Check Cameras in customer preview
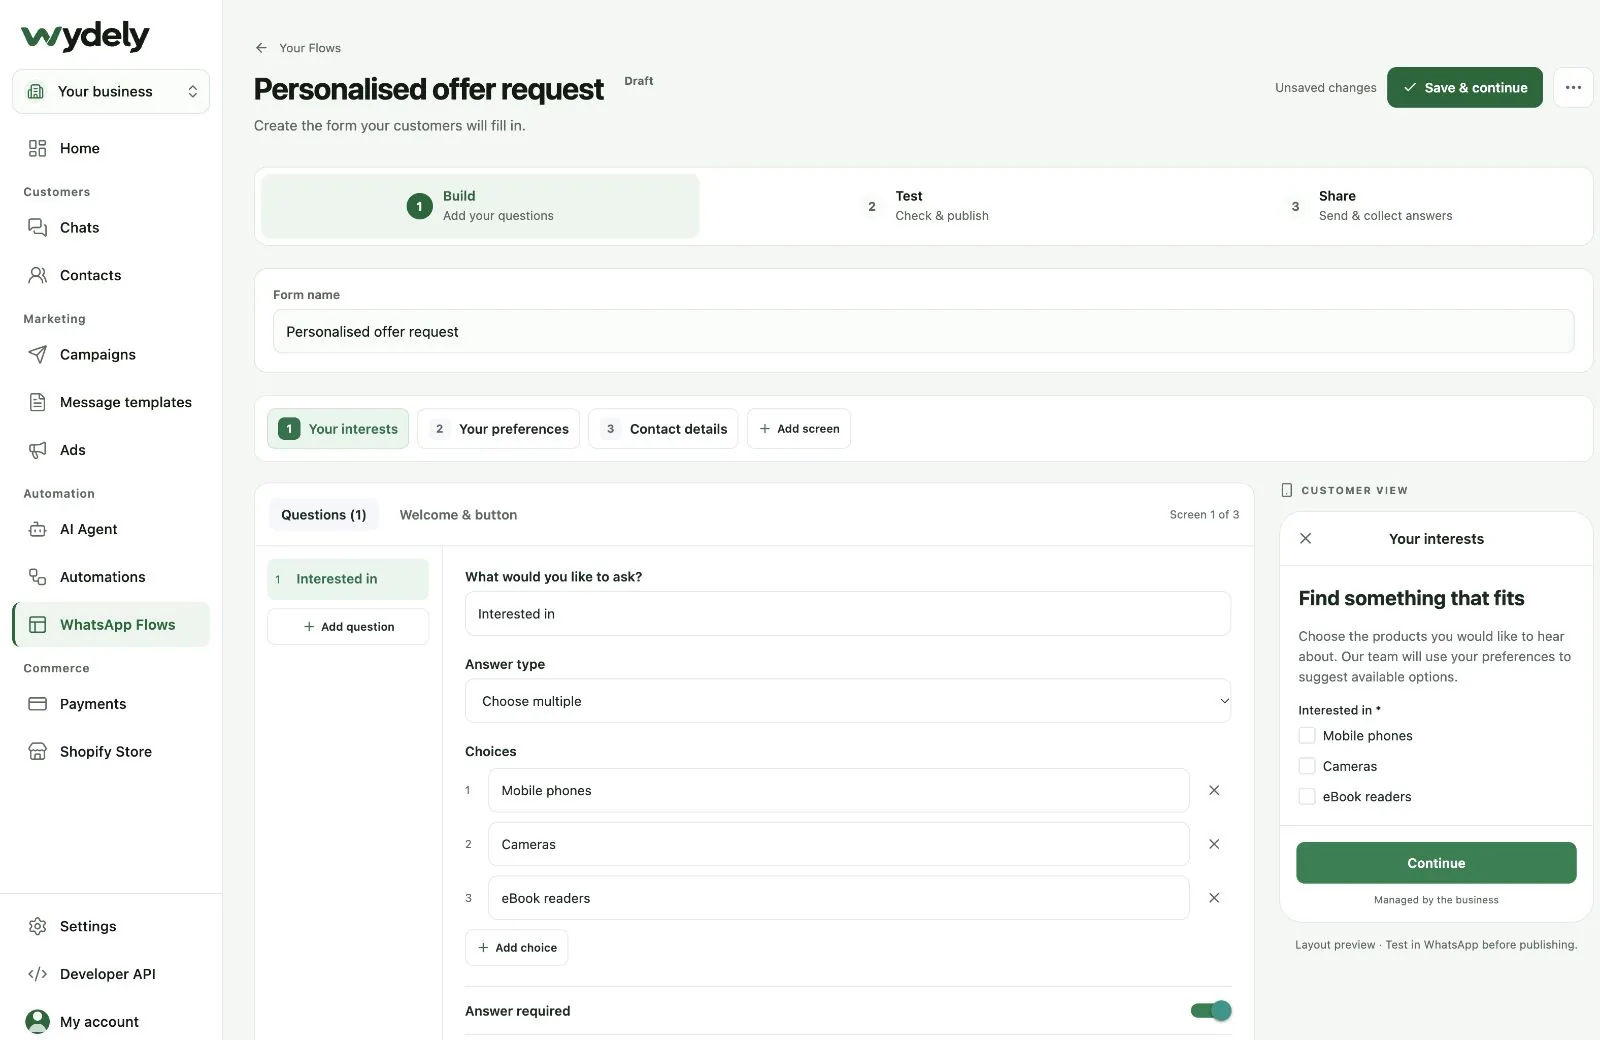Viewport: 1600px width, 1040px height. click(x=1307, y=766)
